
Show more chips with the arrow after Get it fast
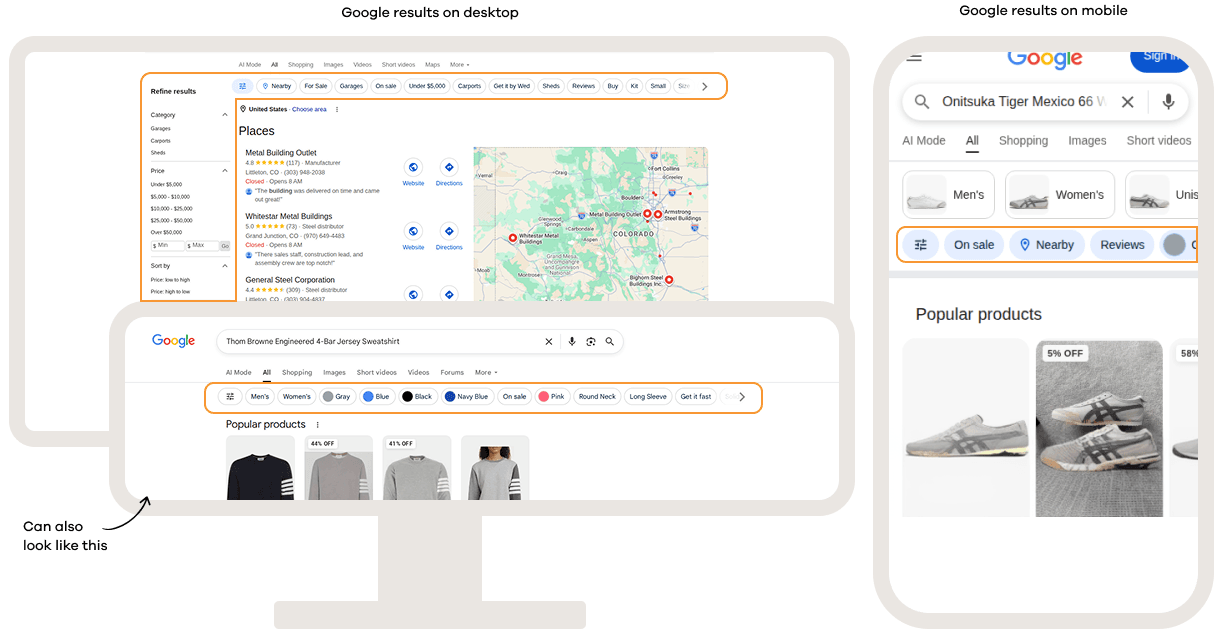tap(742, 396)
